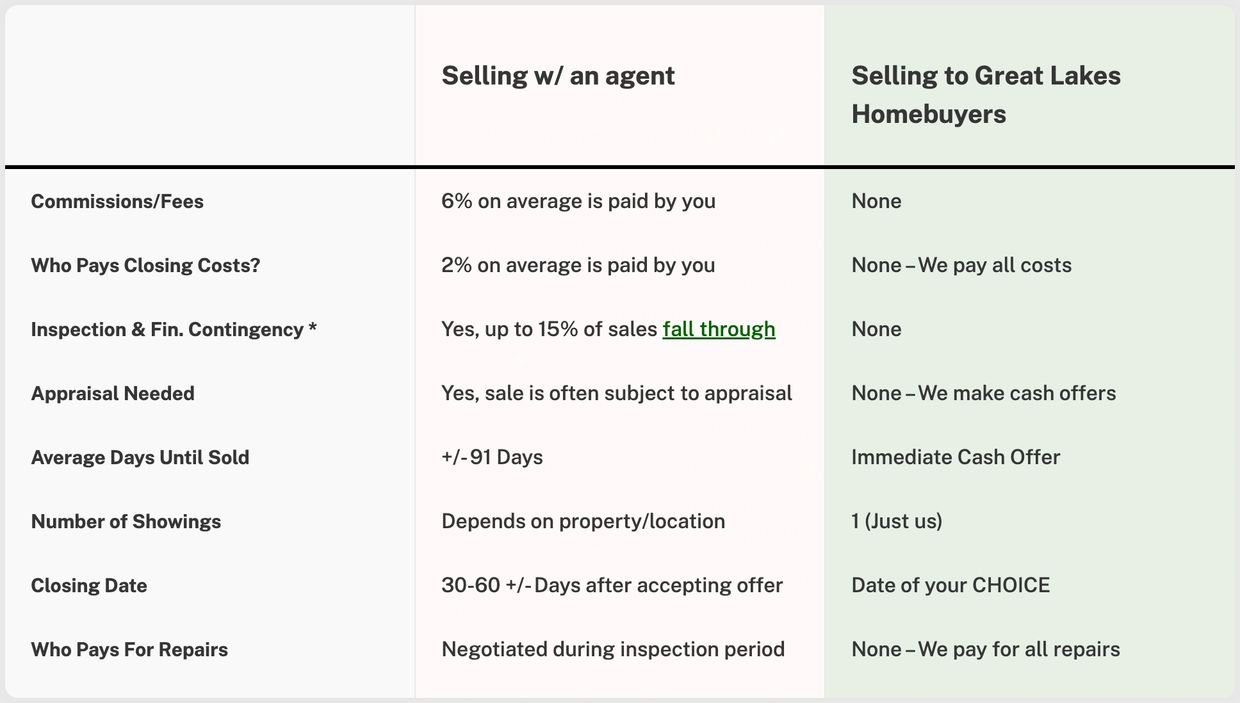Image resolution: width=1240 pixels, height=703 pixels.
Task: Click "6% on average is paid by you"
Action: click(578, 201)
